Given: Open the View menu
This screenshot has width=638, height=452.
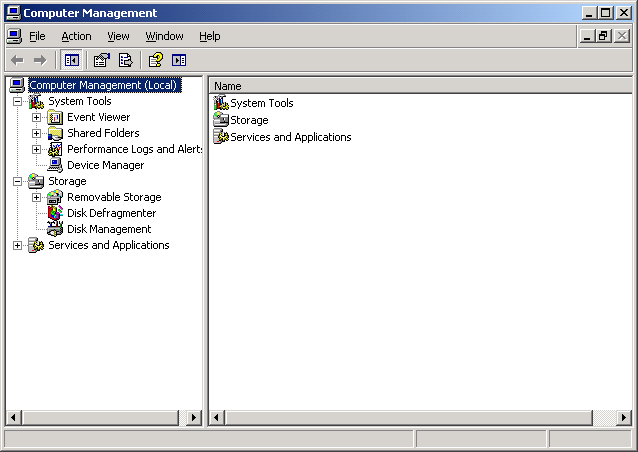Looking at the screenshot, I should [118, 36].
